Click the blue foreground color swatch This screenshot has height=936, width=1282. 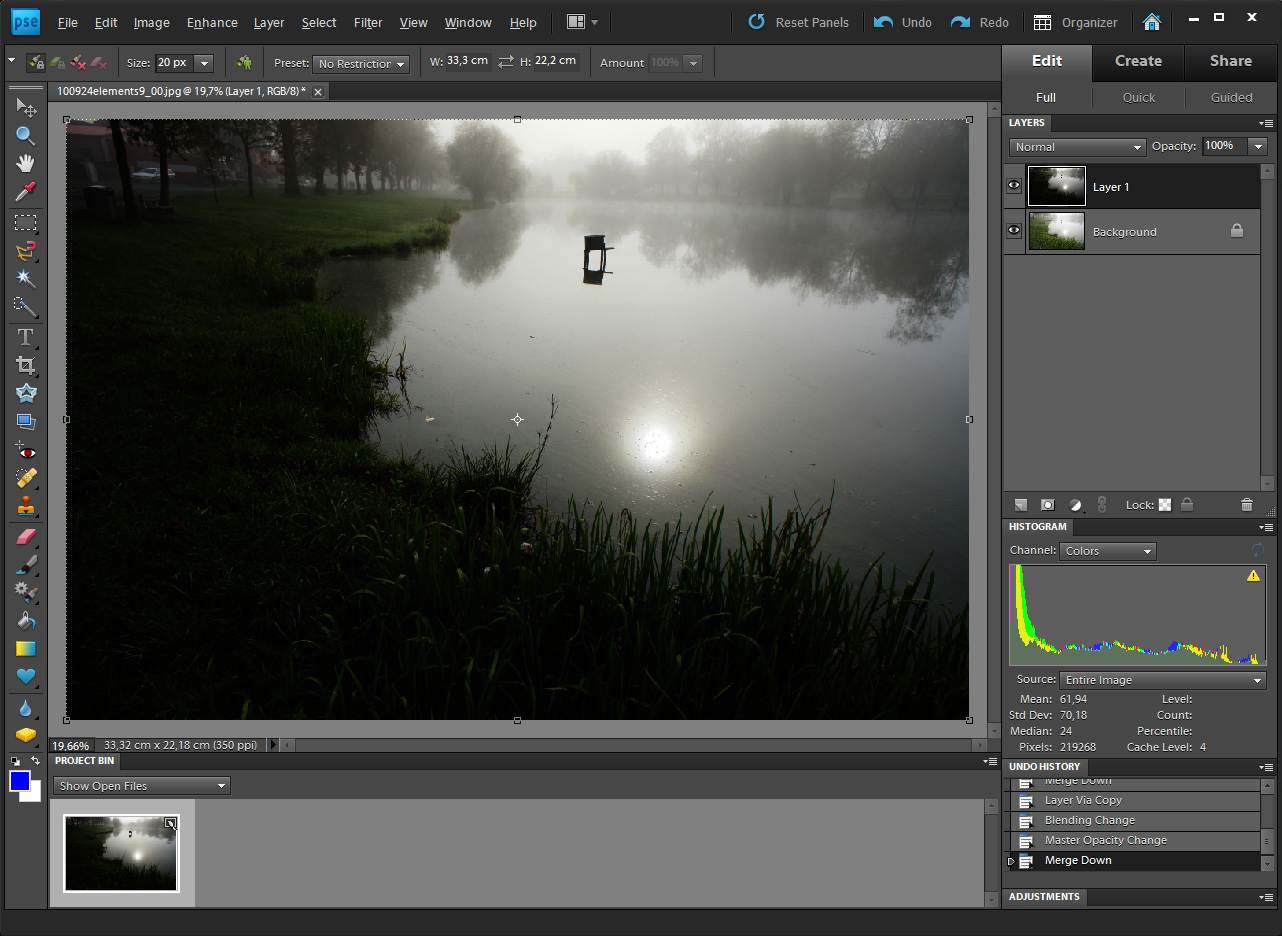19,781
